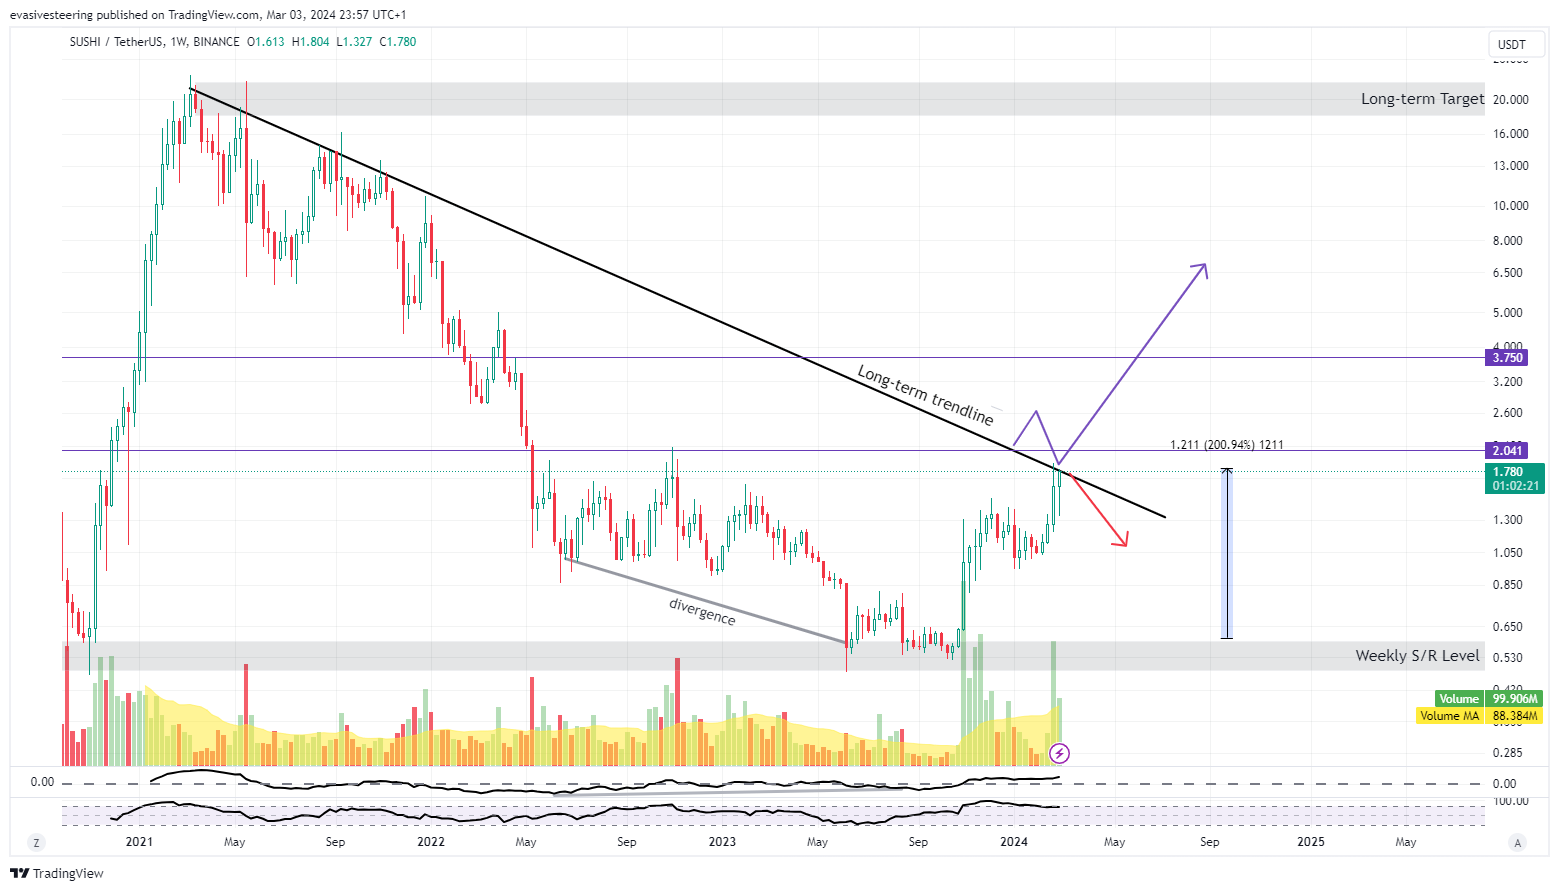
Task: Click the Long-term trendline text label
Action: click(926, 395)
